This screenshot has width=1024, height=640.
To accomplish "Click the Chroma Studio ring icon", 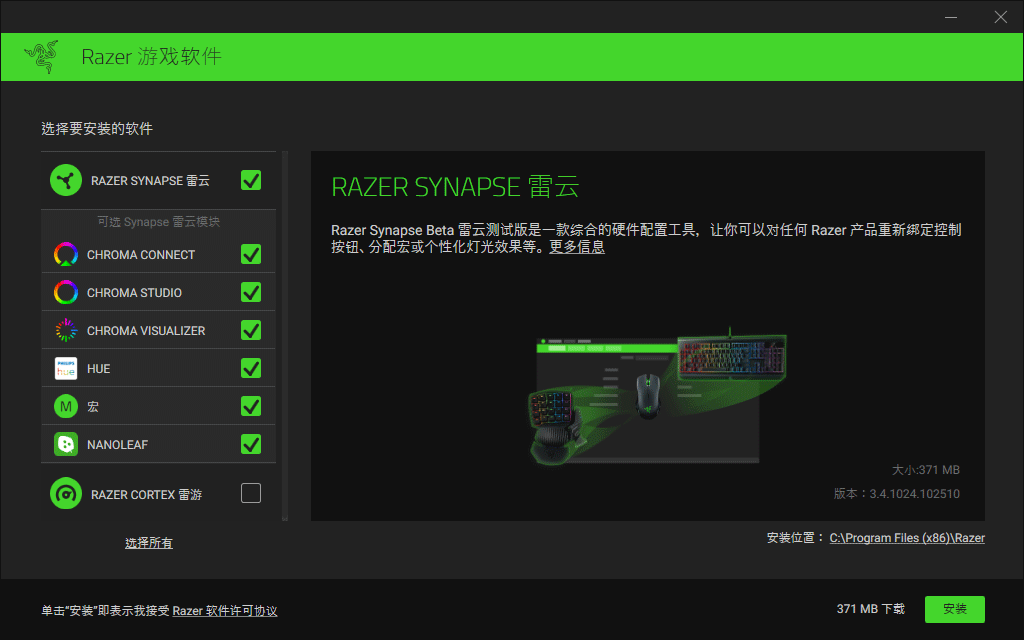I will pos(66,292).
